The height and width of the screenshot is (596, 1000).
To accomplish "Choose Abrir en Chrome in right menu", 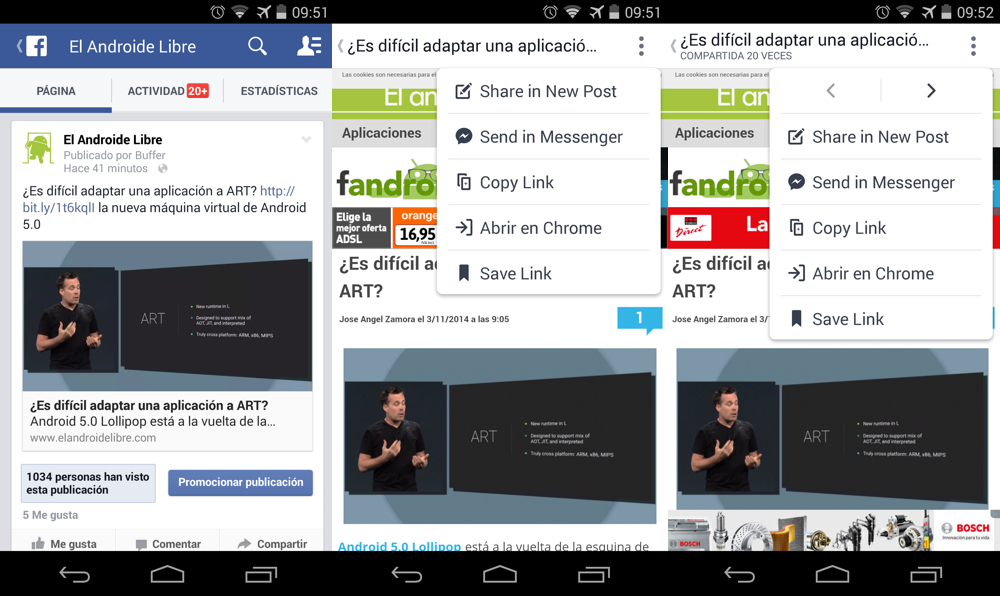I will click(872, 273).
